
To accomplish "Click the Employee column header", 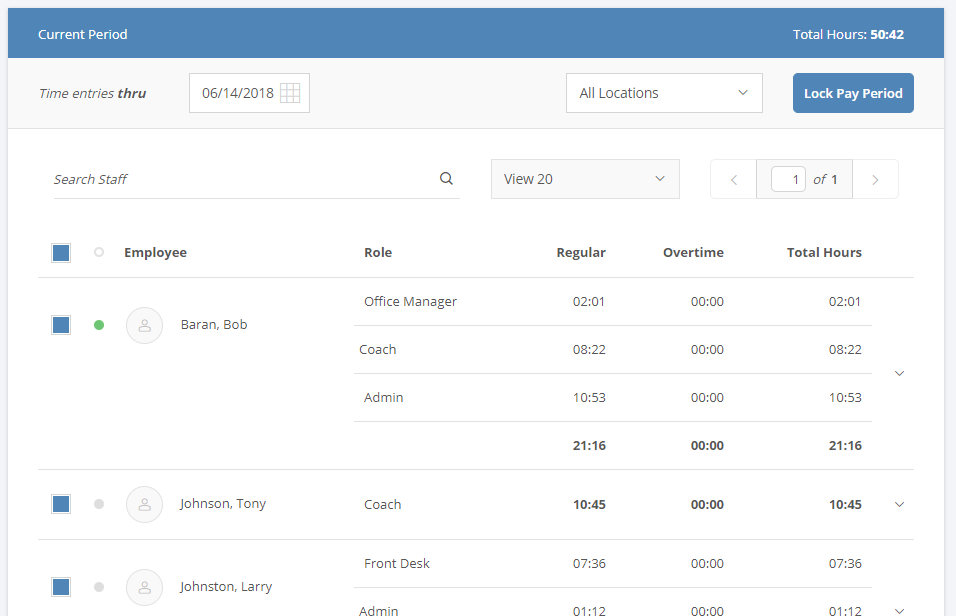I will 155,252.
